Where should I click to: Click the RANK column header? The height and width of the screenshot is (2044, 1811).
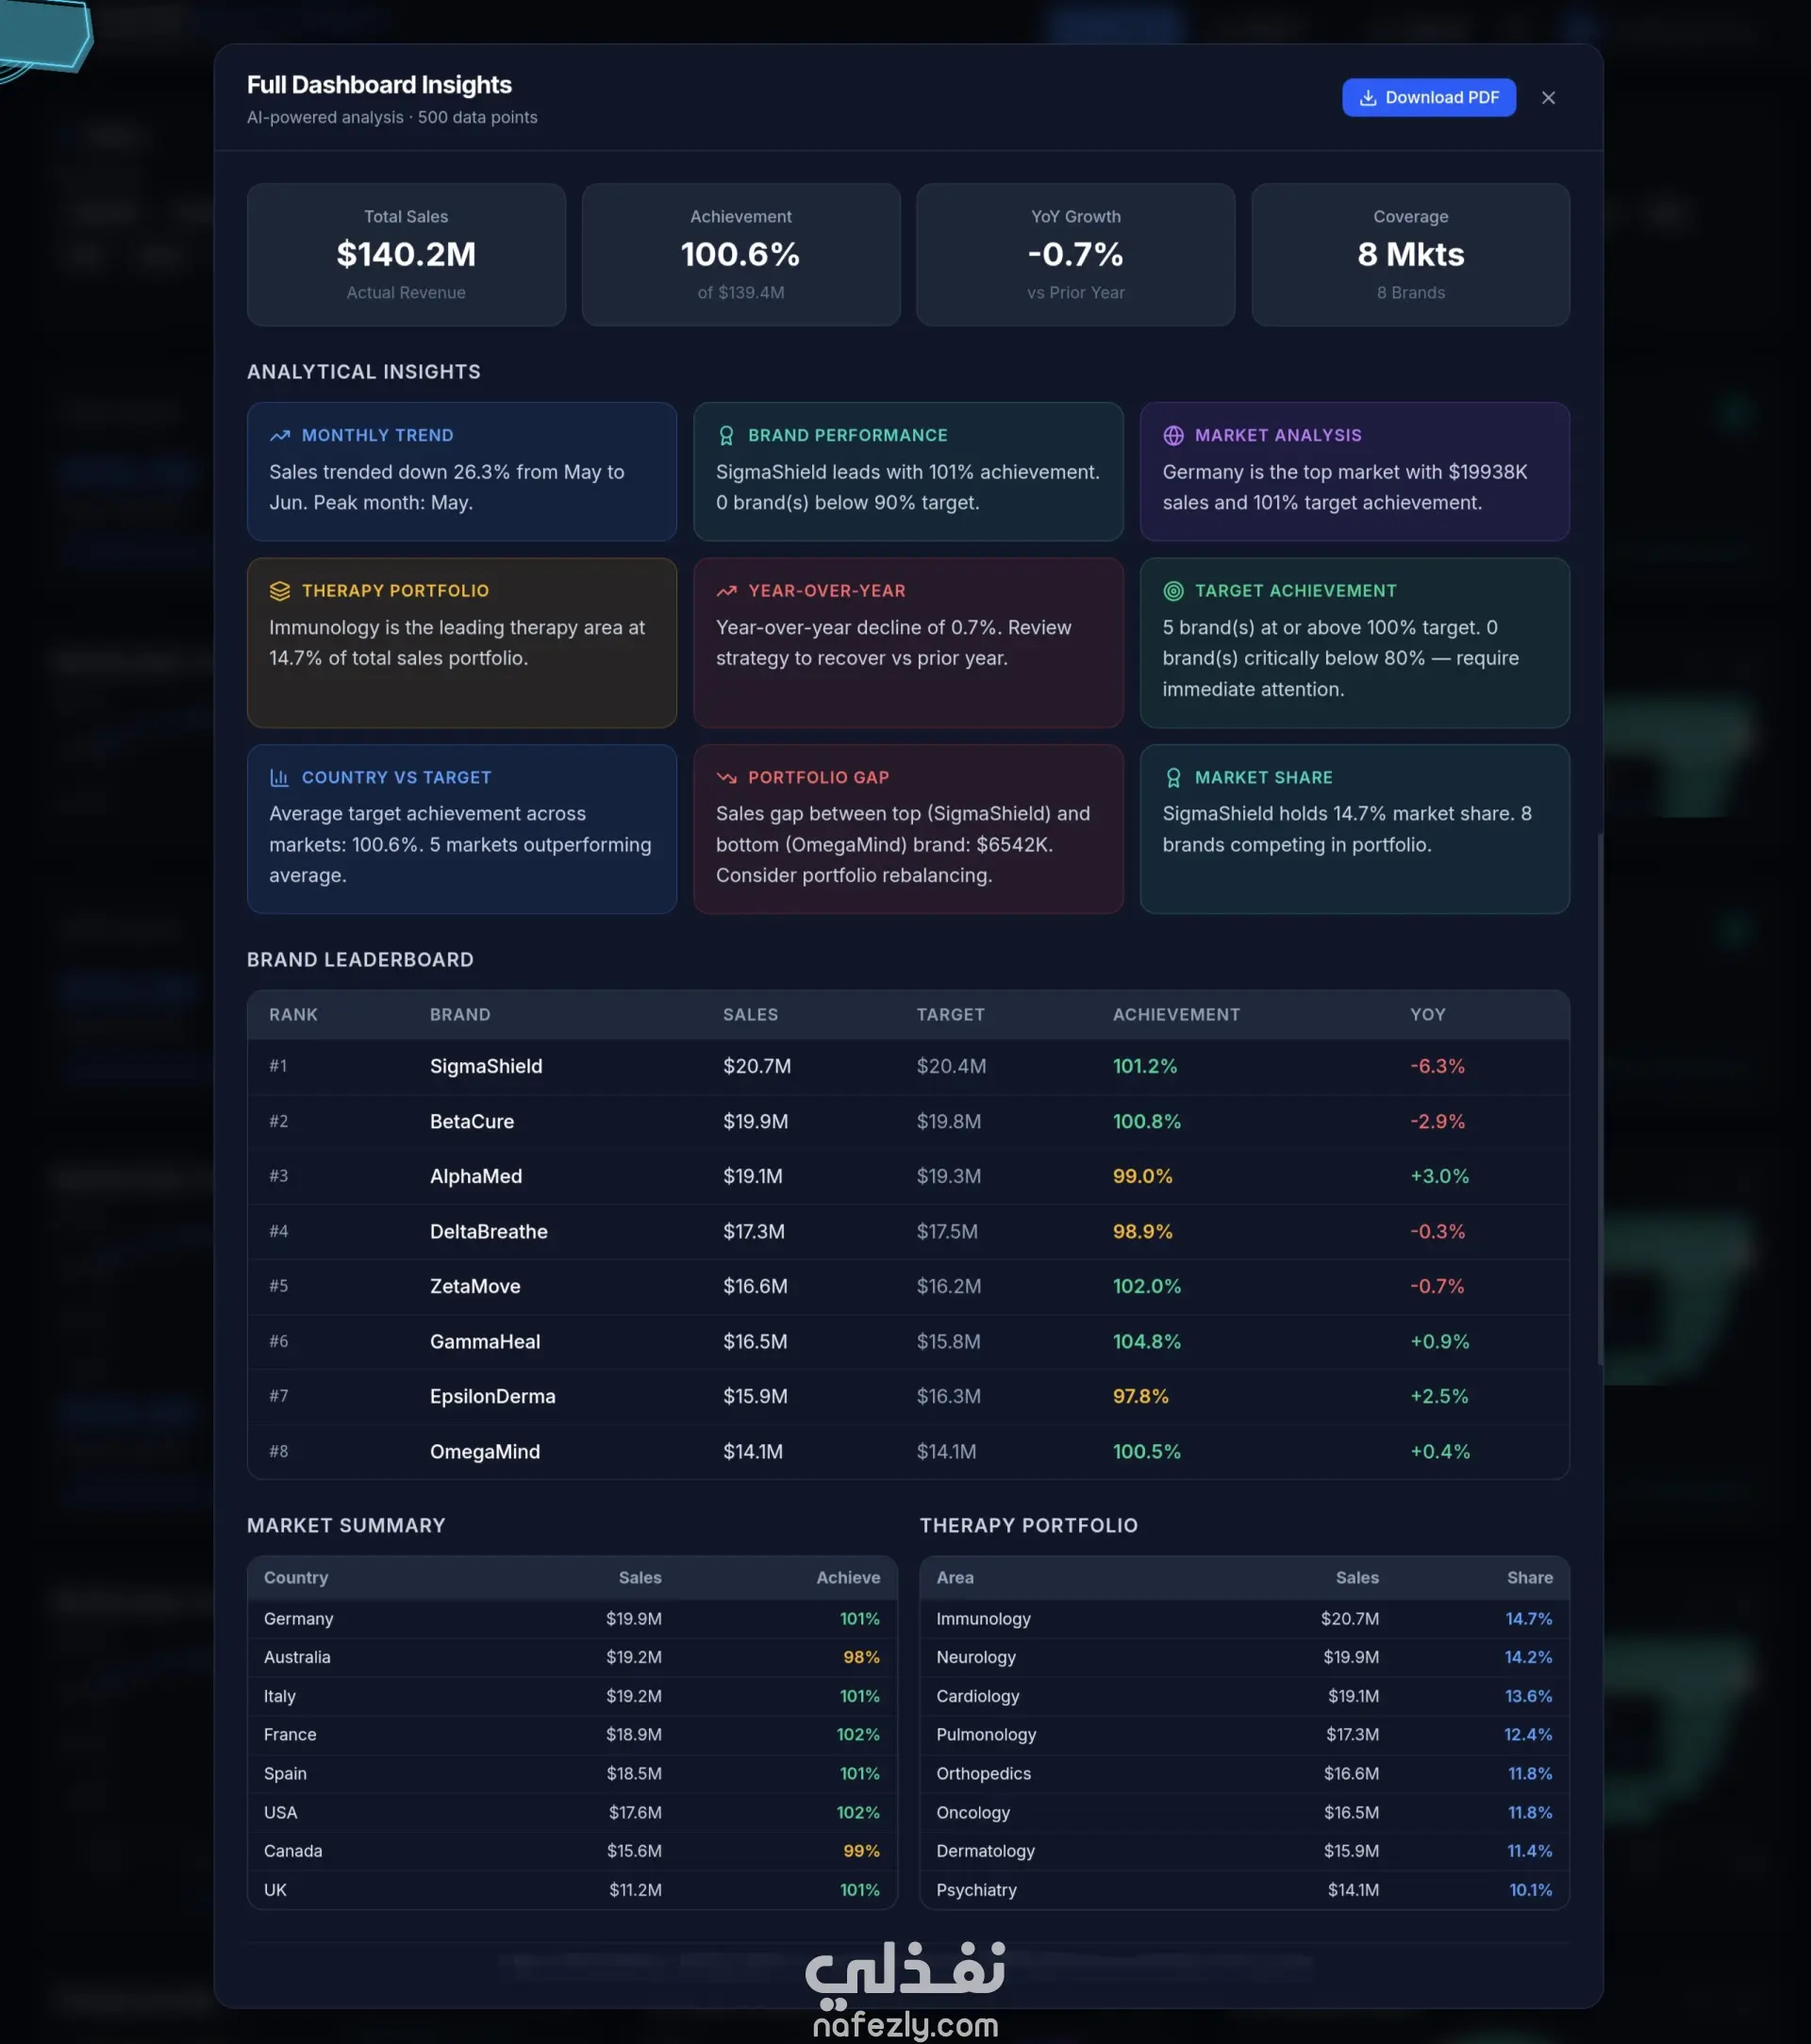coord(293,1014)
